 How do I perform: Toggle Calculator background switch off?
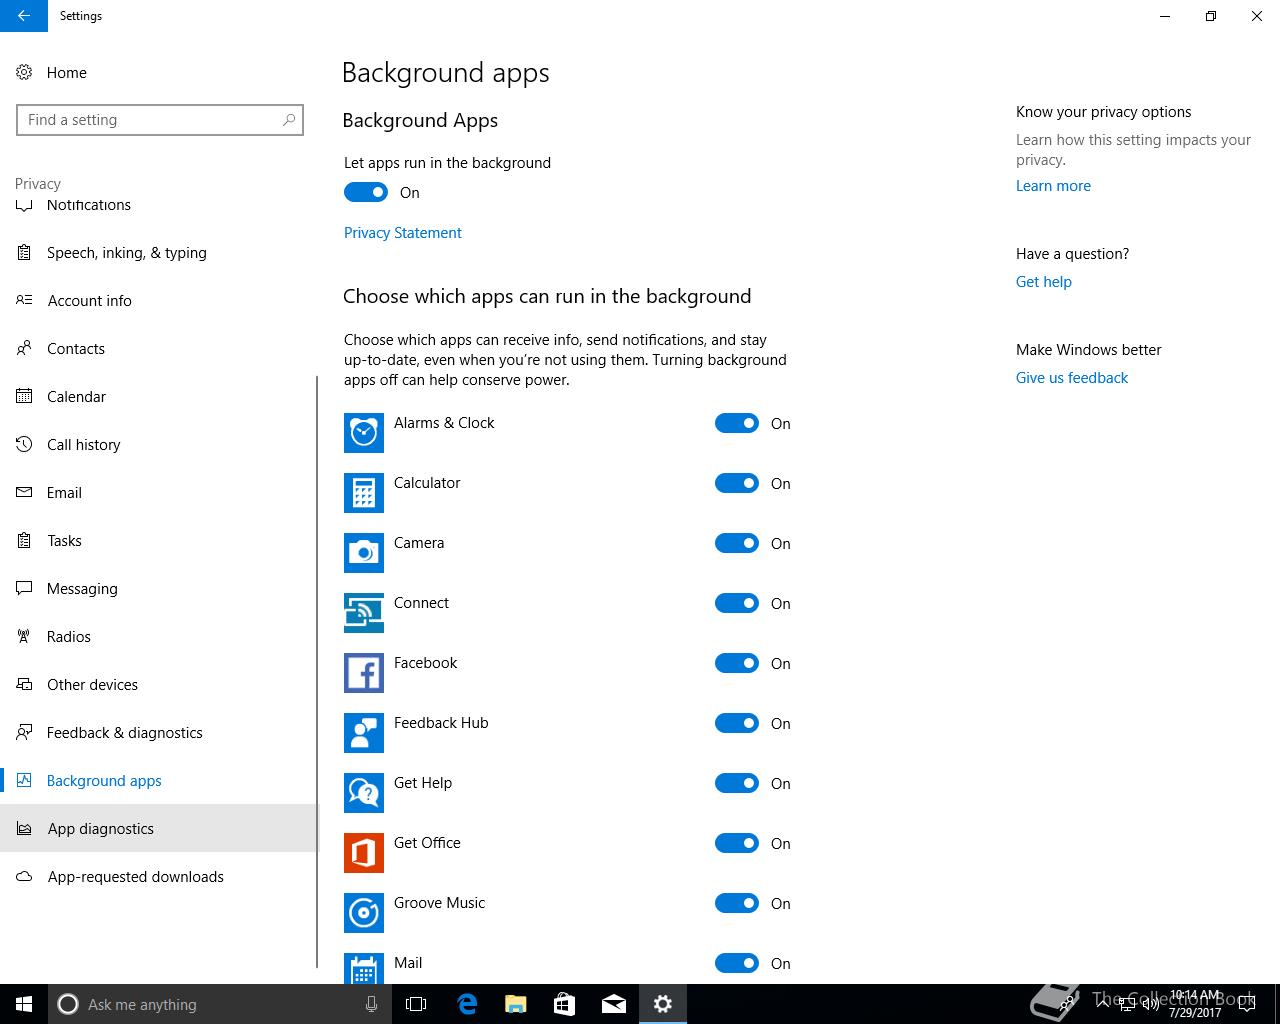point(737,483)
